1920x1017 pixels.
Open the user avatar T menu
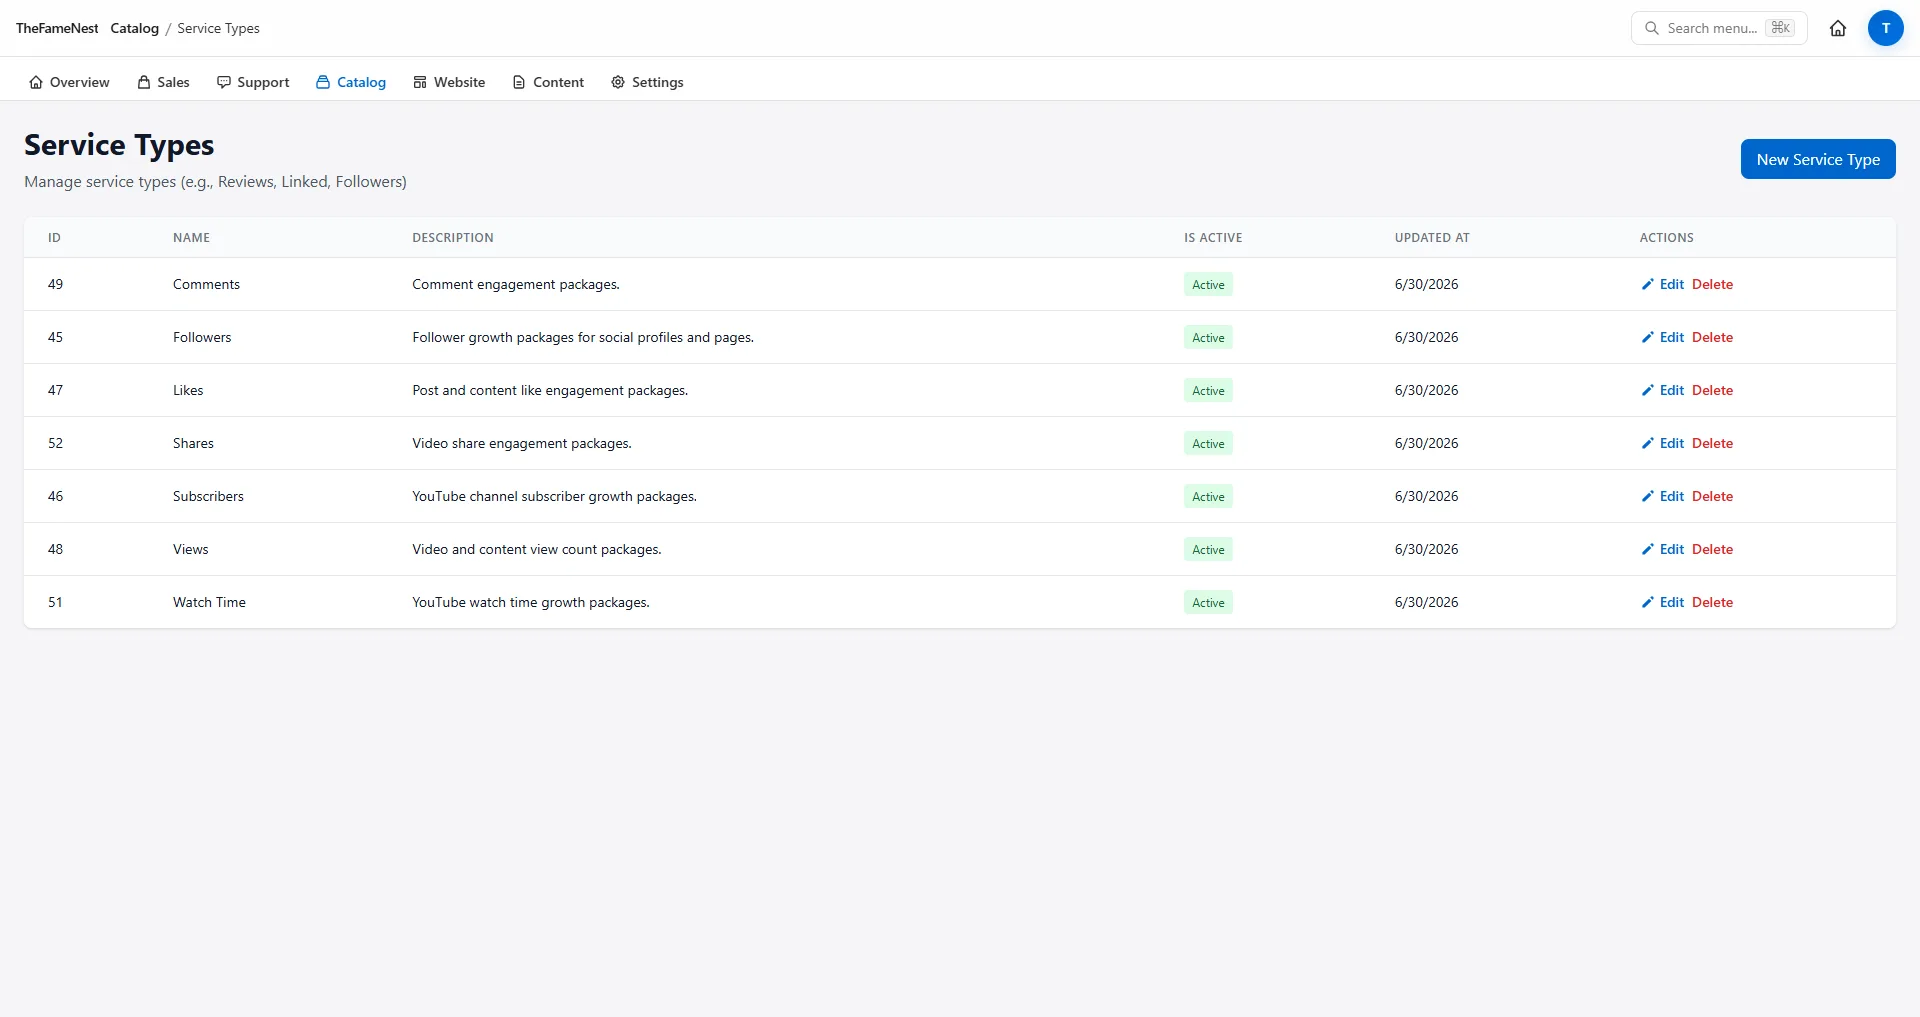(x=1885, y=28)
